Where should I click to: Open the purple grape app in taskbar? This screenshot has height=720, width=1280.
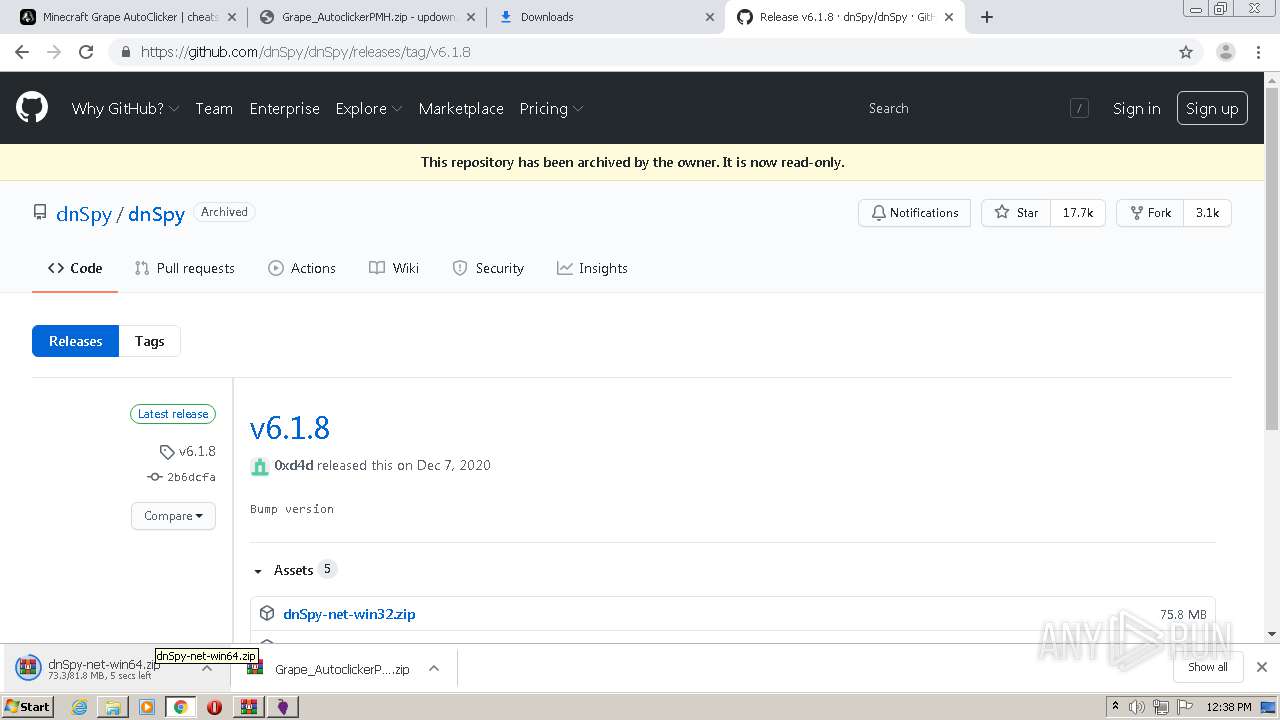pyautogui.click(x=283, y=707)
